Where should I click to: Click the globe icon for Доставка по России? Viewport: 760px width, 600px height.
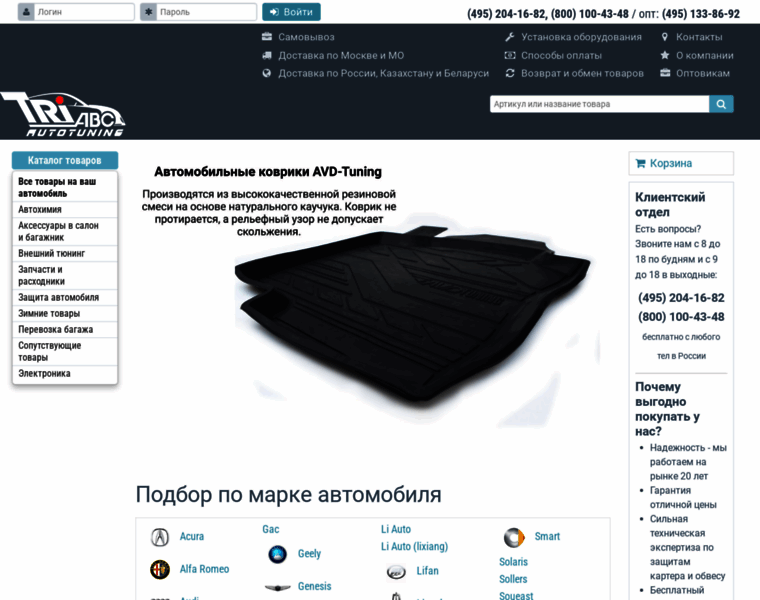267,73
